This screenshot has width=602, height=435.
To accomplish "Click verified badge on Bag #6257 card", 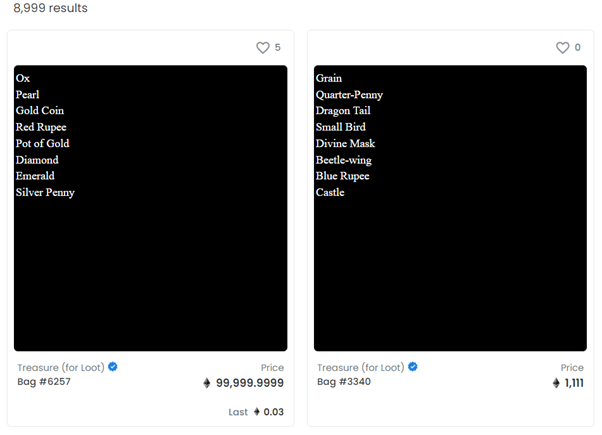I will (113, 367).
